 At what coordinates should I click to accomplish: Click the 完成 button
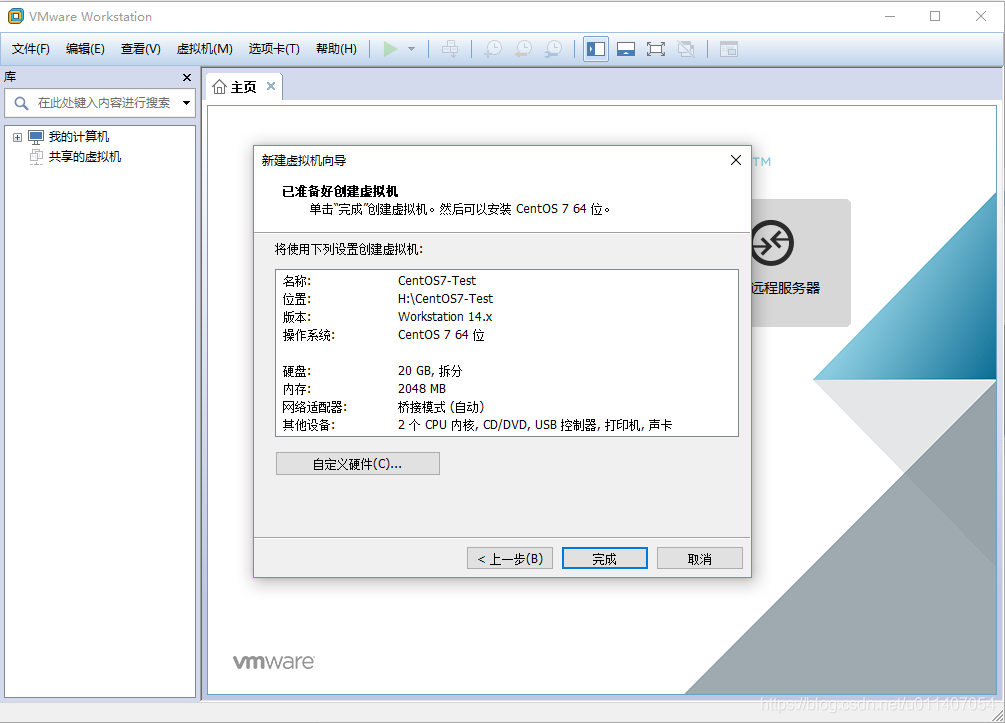pyautogui.click(x=604, y=559)
